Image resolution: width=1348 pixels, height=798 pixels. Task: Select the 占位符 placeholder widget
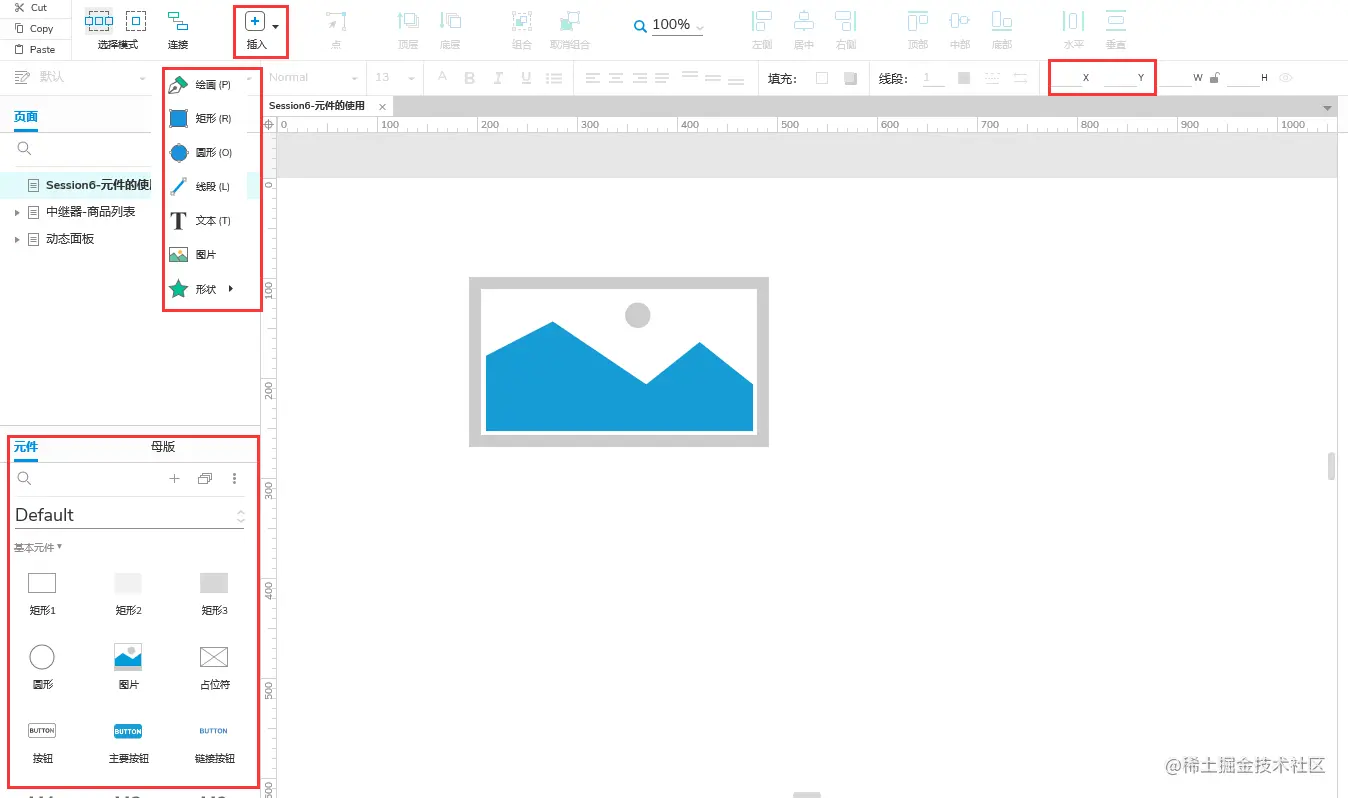pyautogui.click(x=214, y=668)
